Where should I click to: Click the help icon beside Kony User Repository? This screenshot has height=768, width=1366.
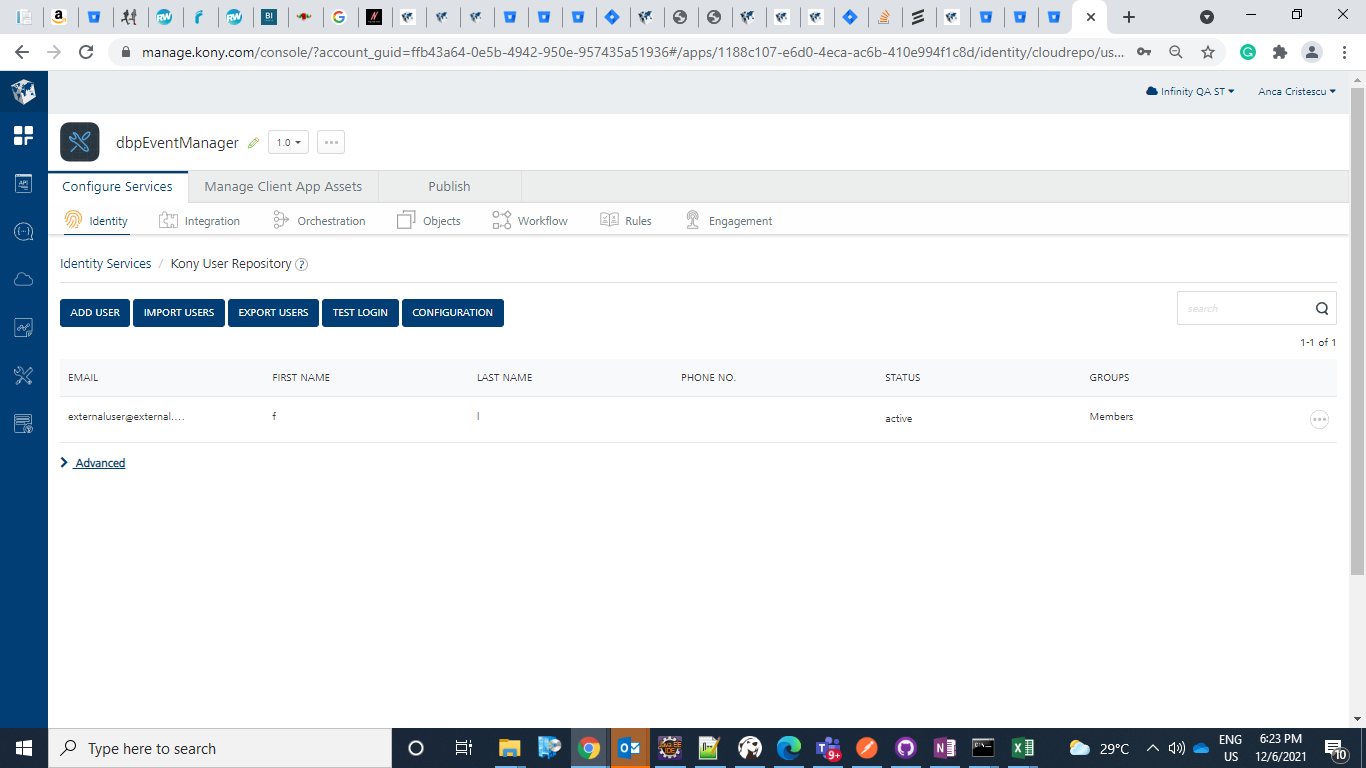point(301,265)
